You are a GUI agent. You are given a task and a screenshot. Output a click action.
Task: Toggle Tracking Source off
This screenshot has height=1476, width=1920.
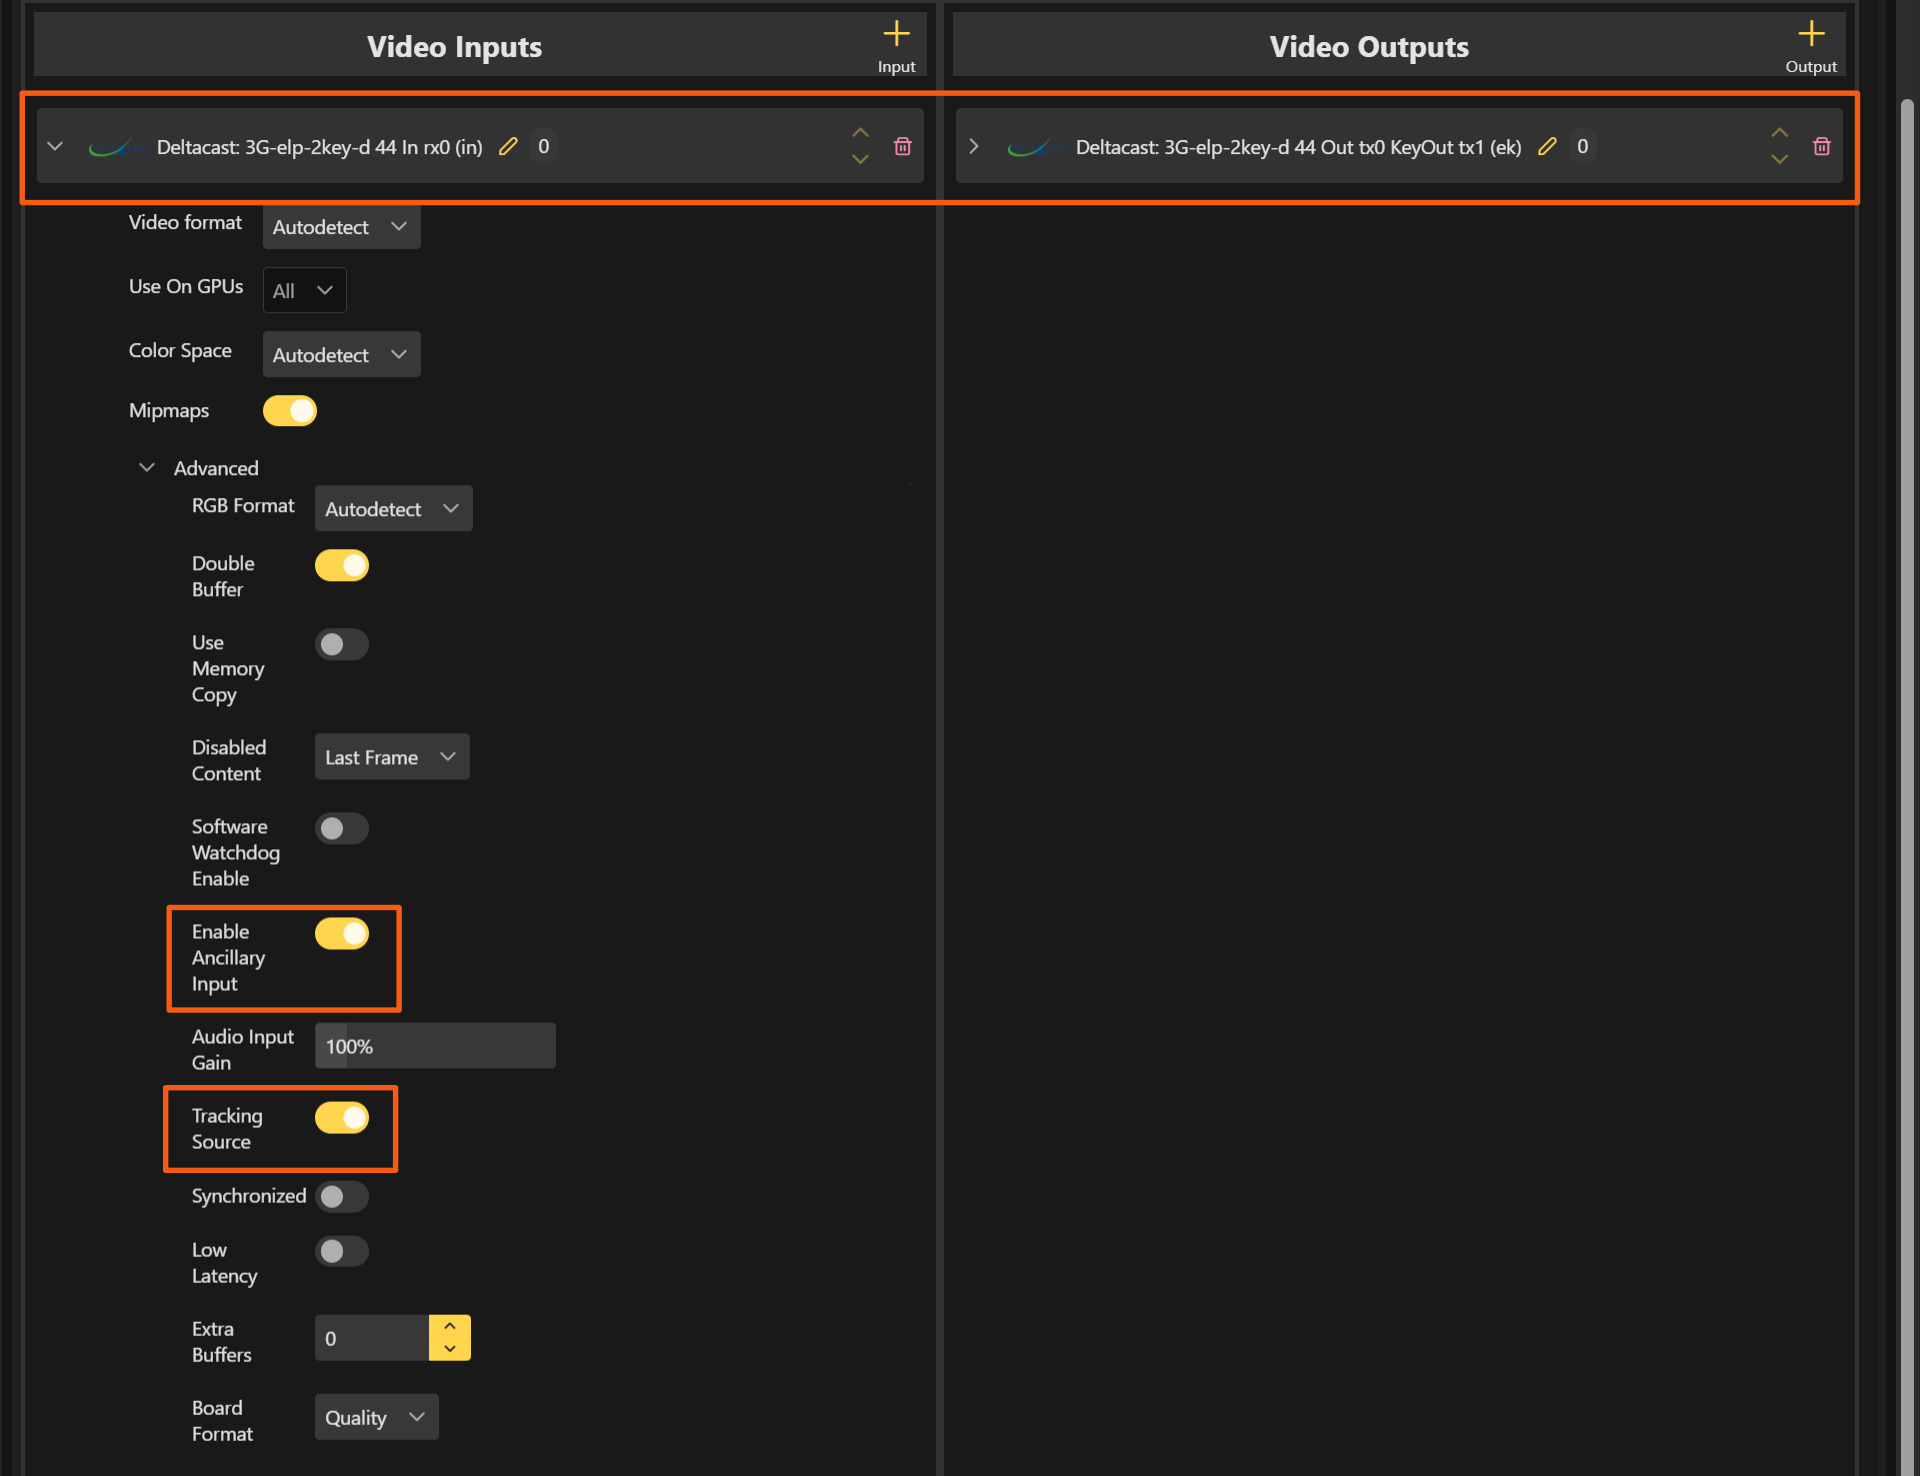[x=341, y=1118]
